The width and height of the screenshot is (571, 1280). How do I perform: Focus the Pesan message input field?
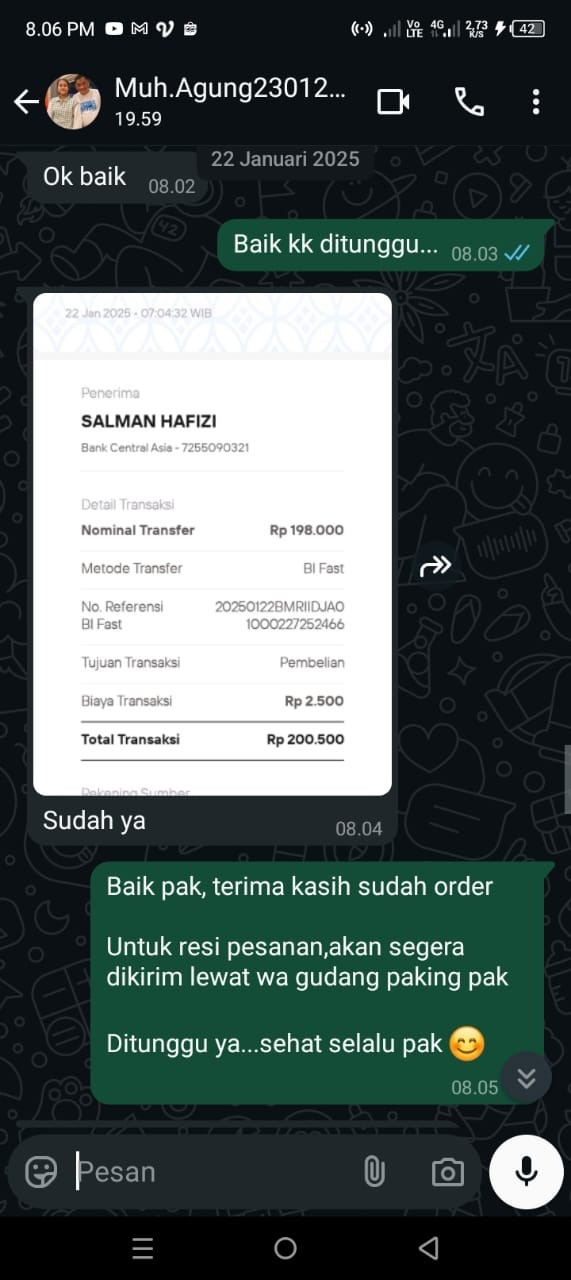pos(210,1171)
